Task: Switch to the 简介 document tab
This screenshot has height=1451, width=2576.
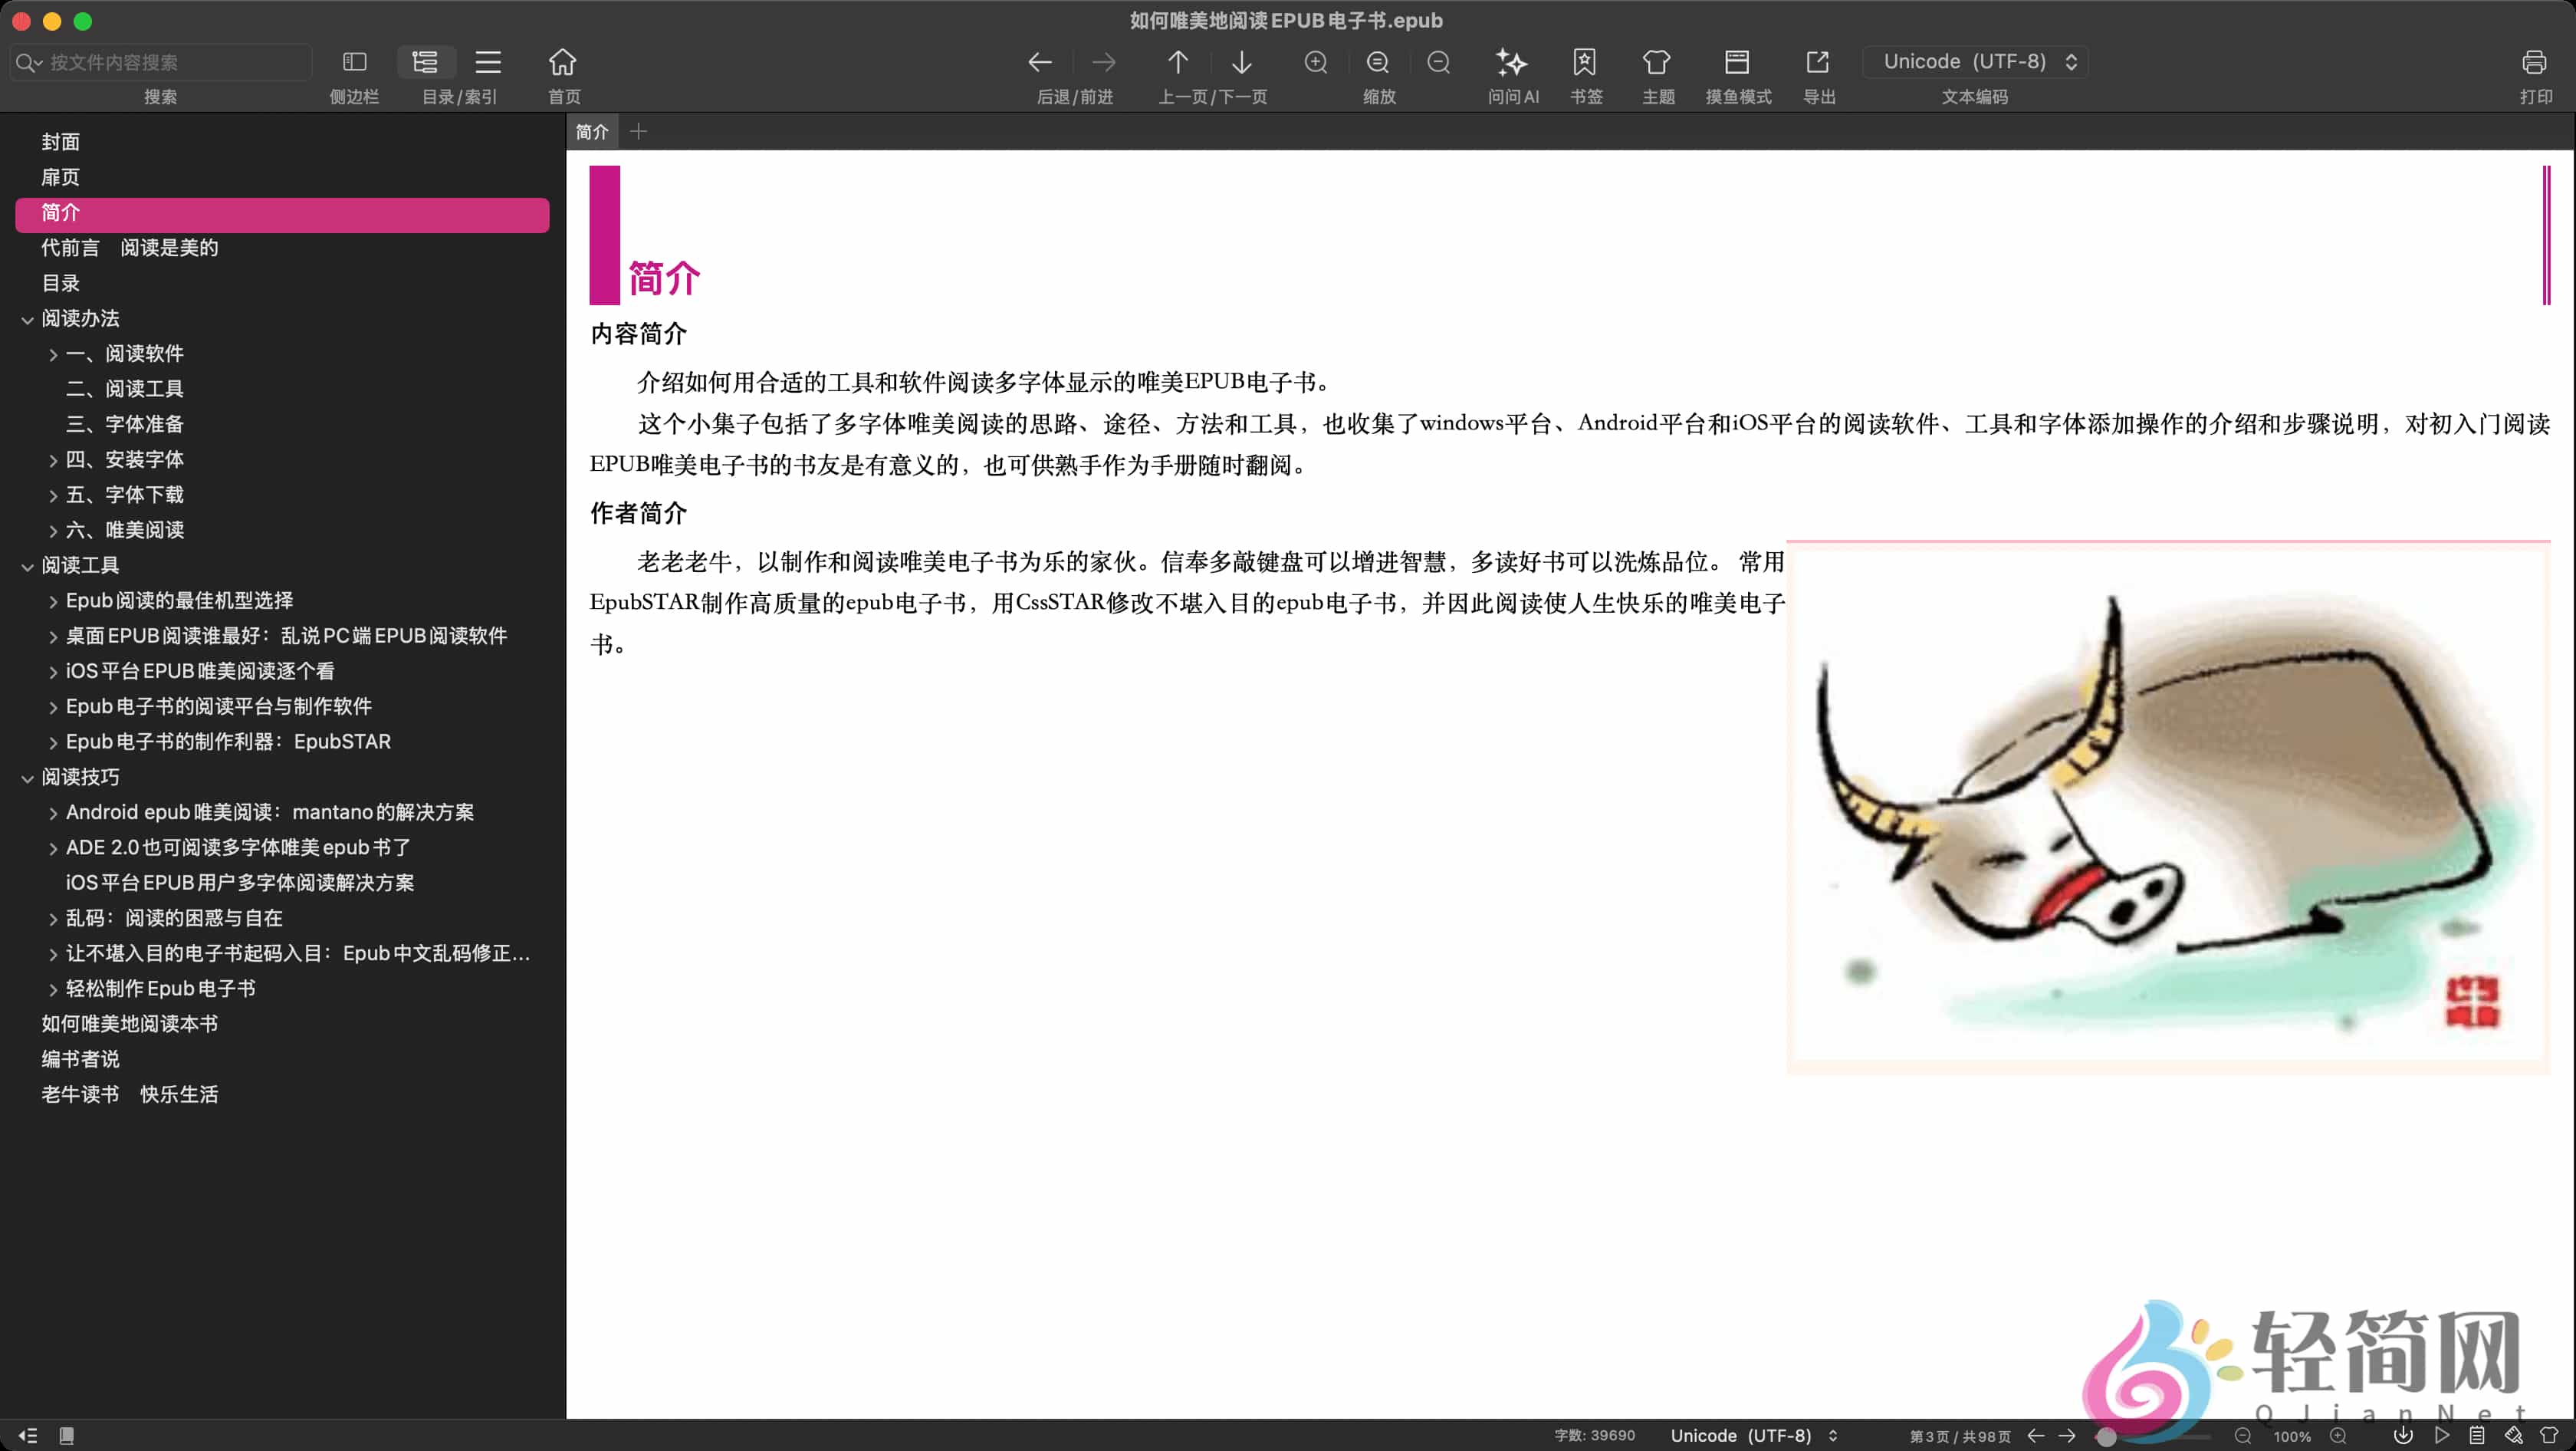Action: 591,131
